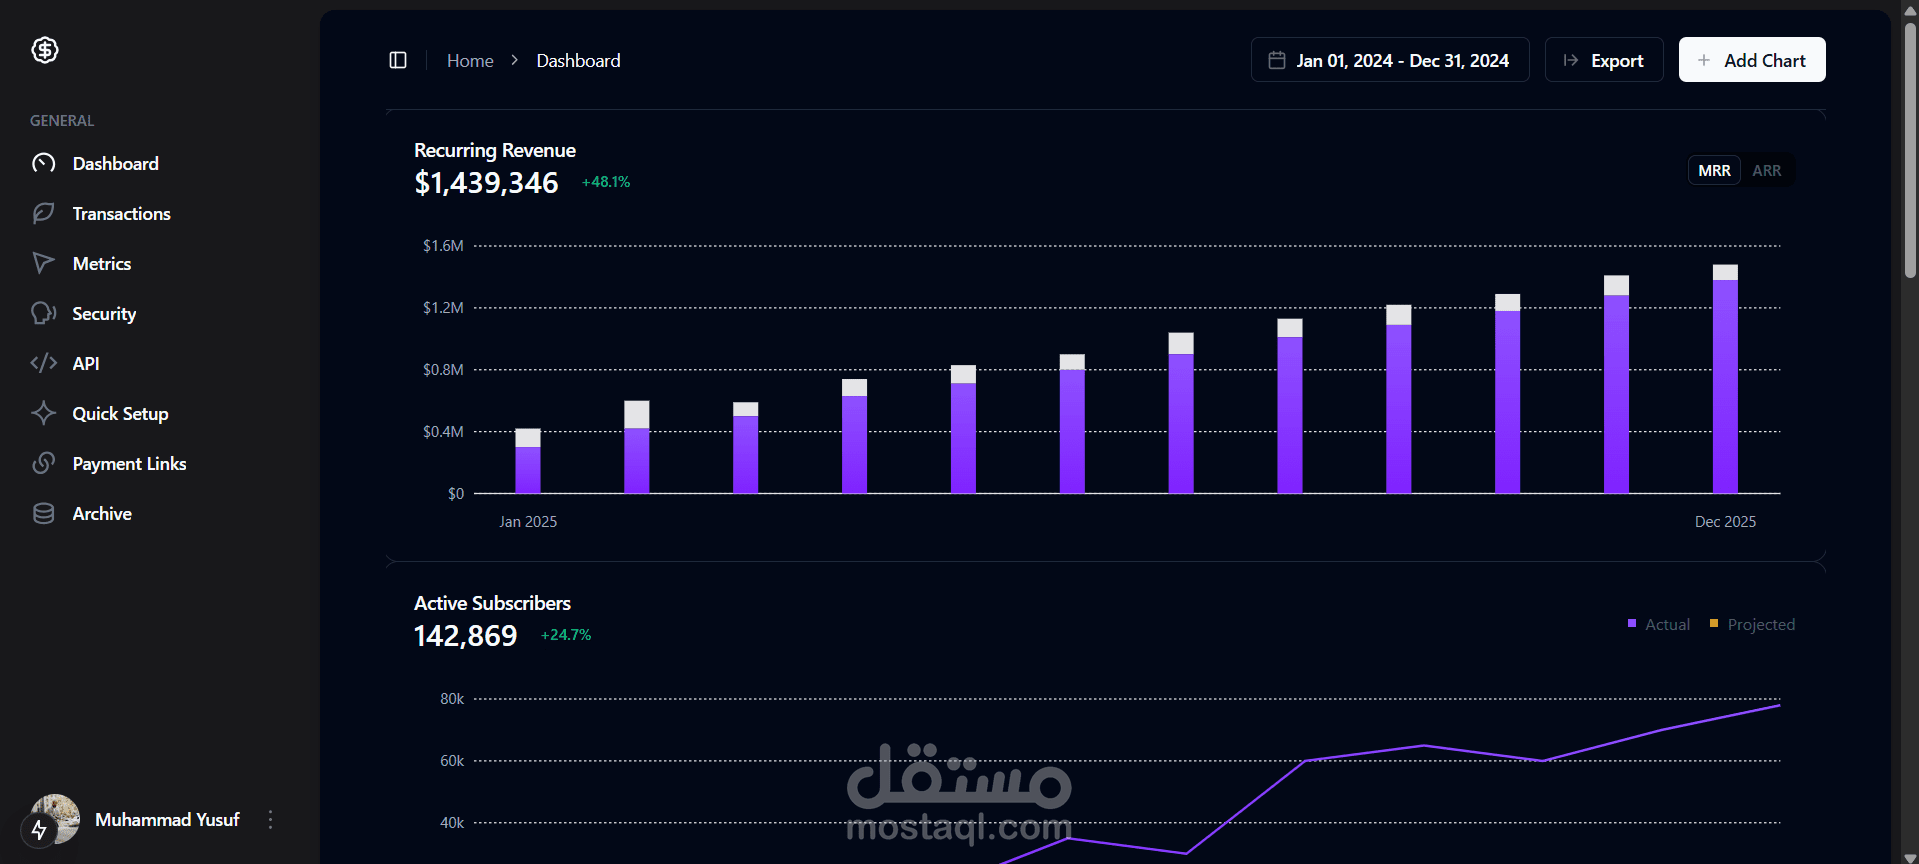This screenshot has height=864, width=1919.
Task: Click the Metrics arrow icon
Action: click(x=43, y=263)
